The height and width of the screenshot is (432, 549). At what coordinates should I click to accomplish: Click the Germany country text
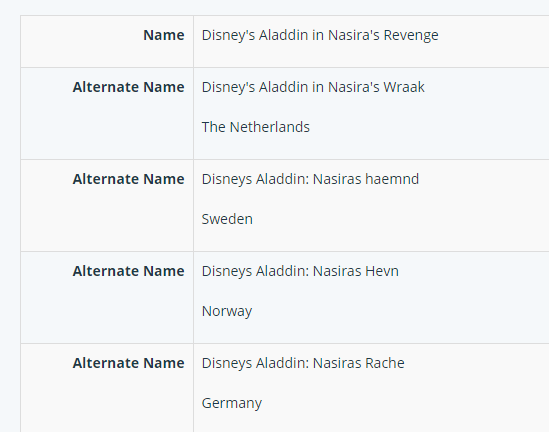[x=231, y=403]
